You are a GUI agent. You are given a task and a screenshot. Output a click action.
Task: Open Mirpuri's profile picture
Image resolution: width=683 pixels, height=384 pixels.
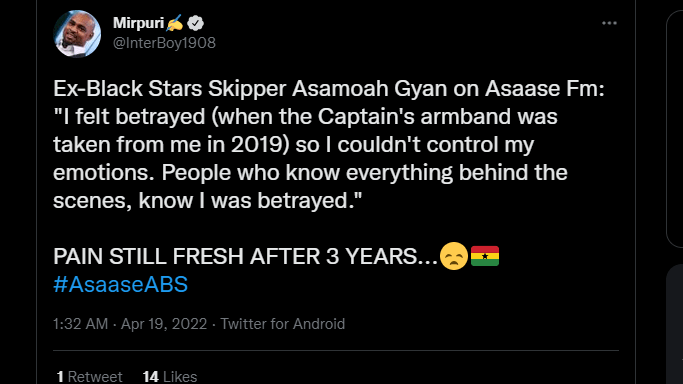(x=77, y=34)
